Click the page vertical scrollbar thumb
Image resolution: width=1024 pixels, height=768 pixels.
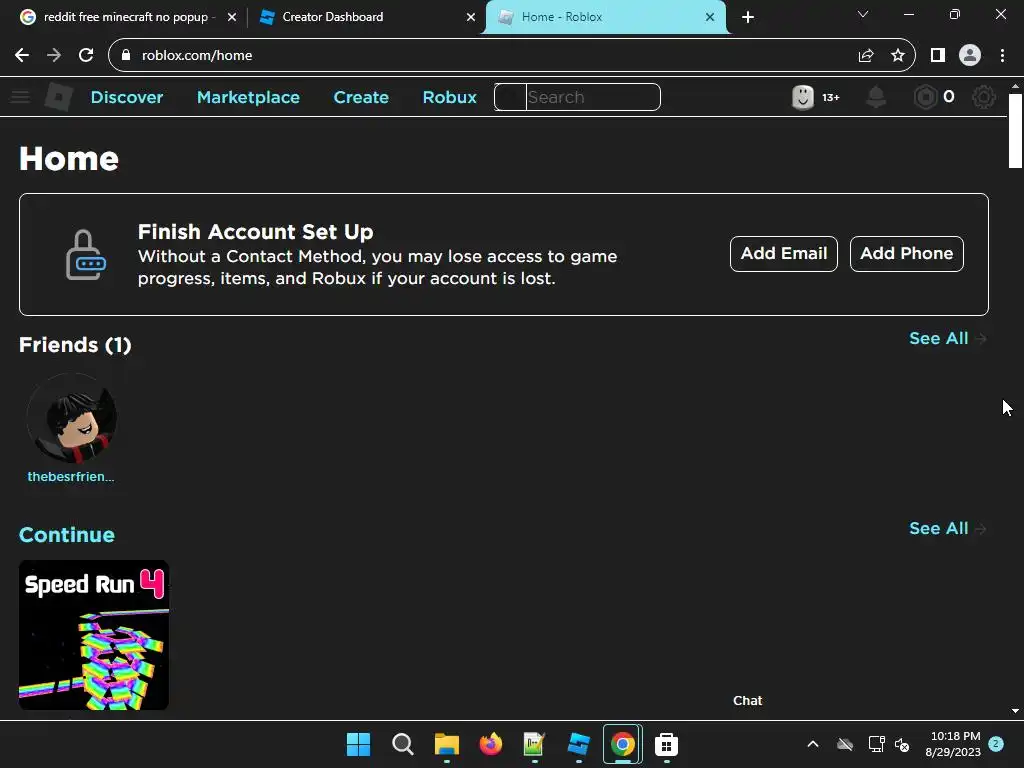1015,131
